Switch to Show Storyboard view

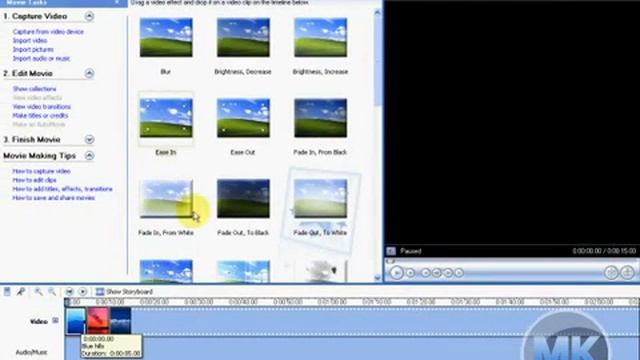coord(124,291)
